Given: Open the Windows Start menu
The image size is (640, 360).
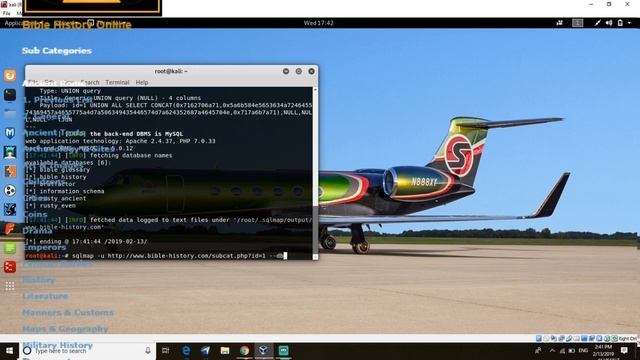Looking at the screenshot, I should (x=9, y=351).
